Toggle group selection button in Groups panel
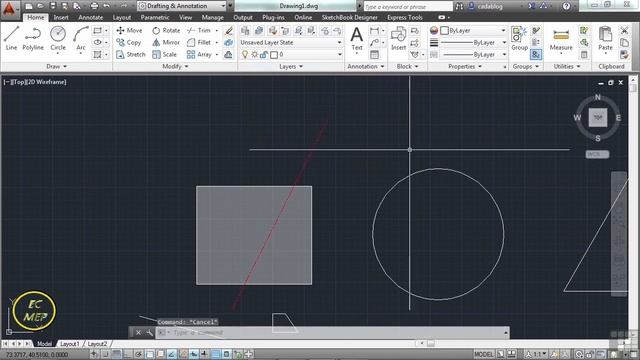The height and width of the screenshot is (360, 640). pyautogui.click(x=536, y=54)
